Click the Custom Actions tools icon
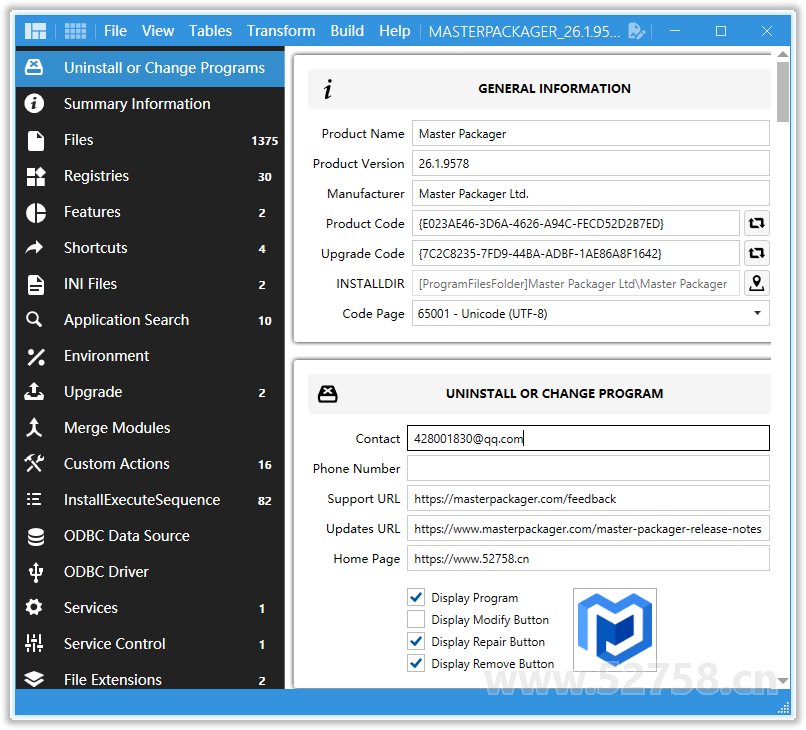Screen dimensions: 806x730 [34, 463]
